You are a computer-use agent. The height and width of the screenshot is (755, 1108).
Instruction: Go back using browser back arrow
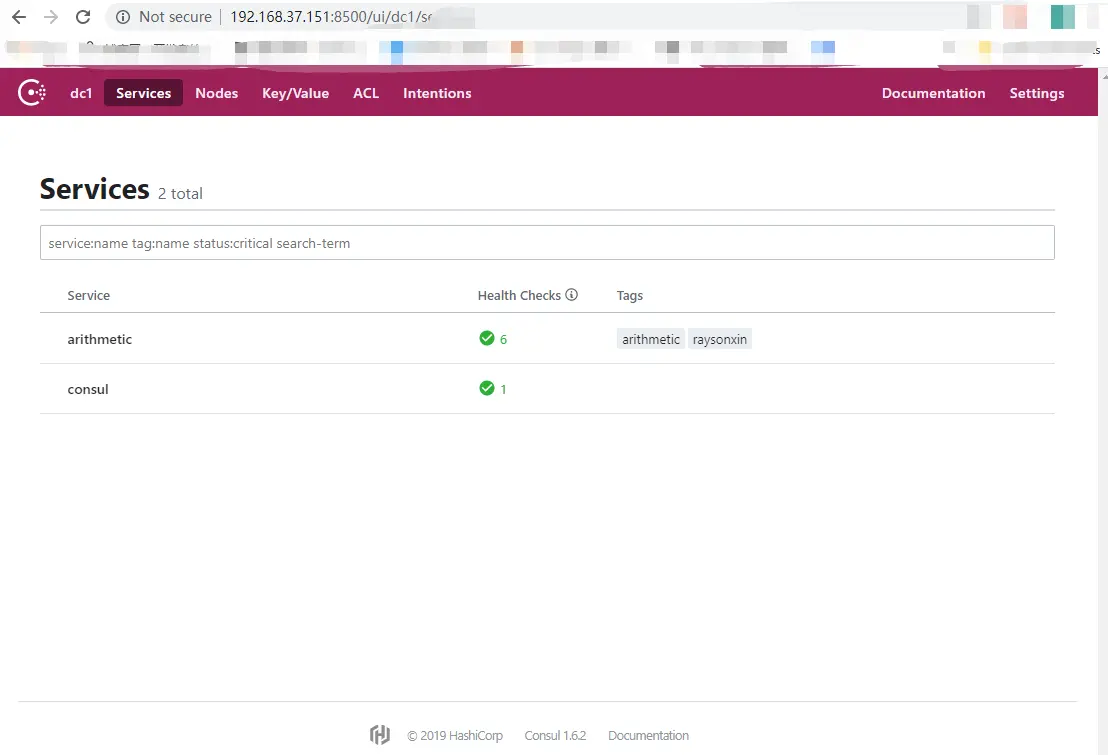coord(19,17)
